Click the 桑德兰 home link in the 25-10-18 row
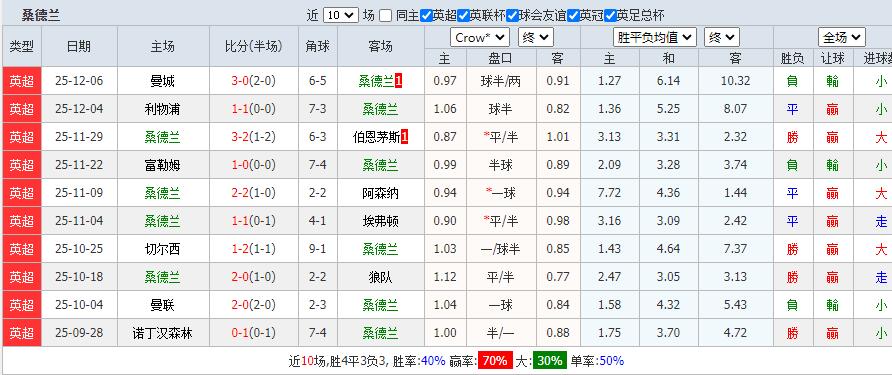 pyautogui.click(x=163, y=277)
